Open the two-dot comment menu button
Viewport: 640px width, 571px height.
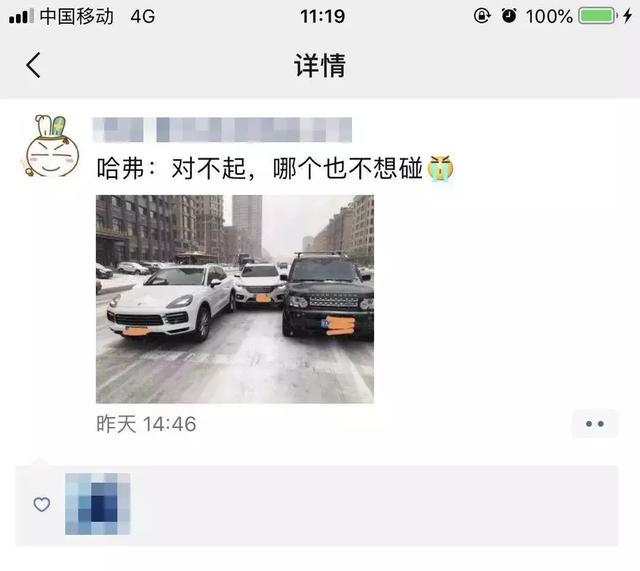[x=595, y=424]
